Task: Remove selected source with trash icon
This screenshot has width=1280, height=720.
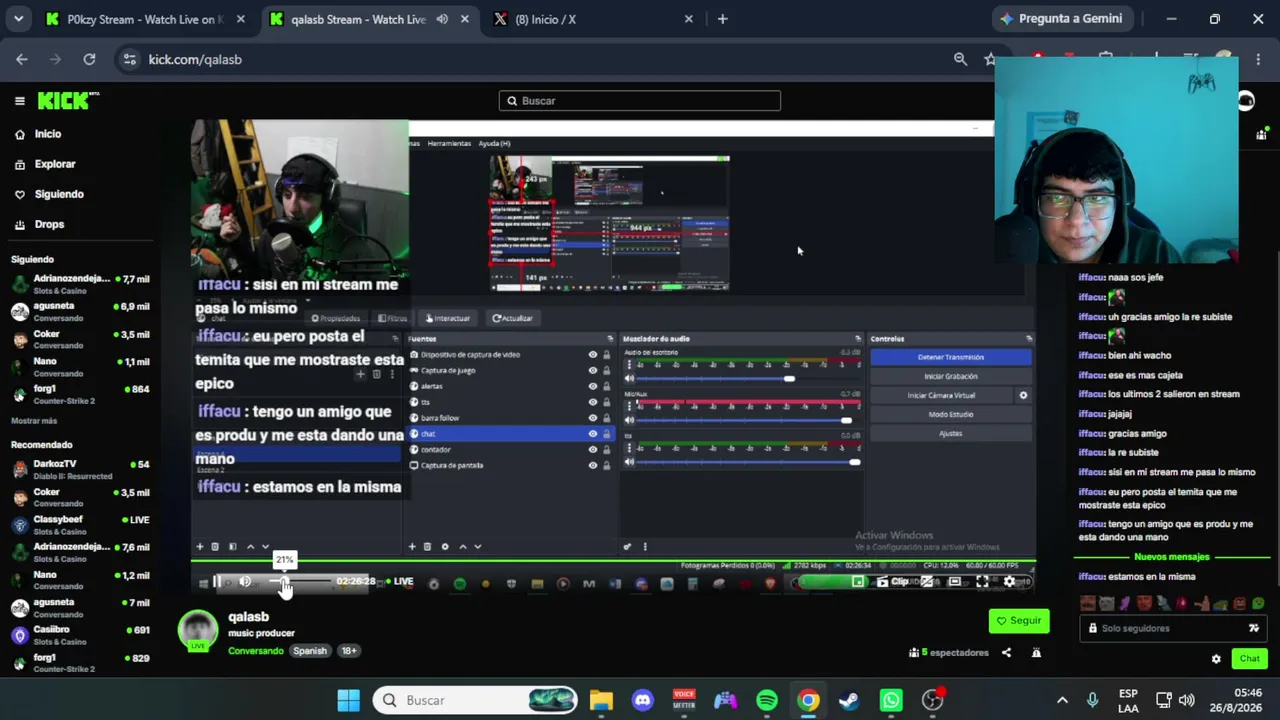Action: (x=428, y=547)
